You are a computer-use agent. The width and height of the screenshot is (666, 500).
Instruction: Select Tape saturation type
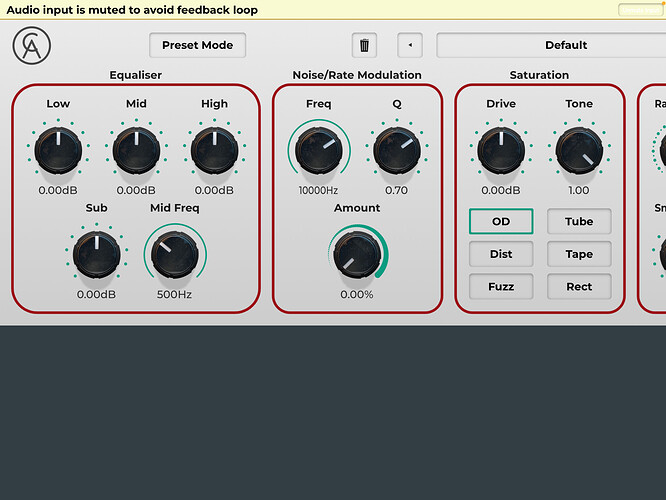579,254
